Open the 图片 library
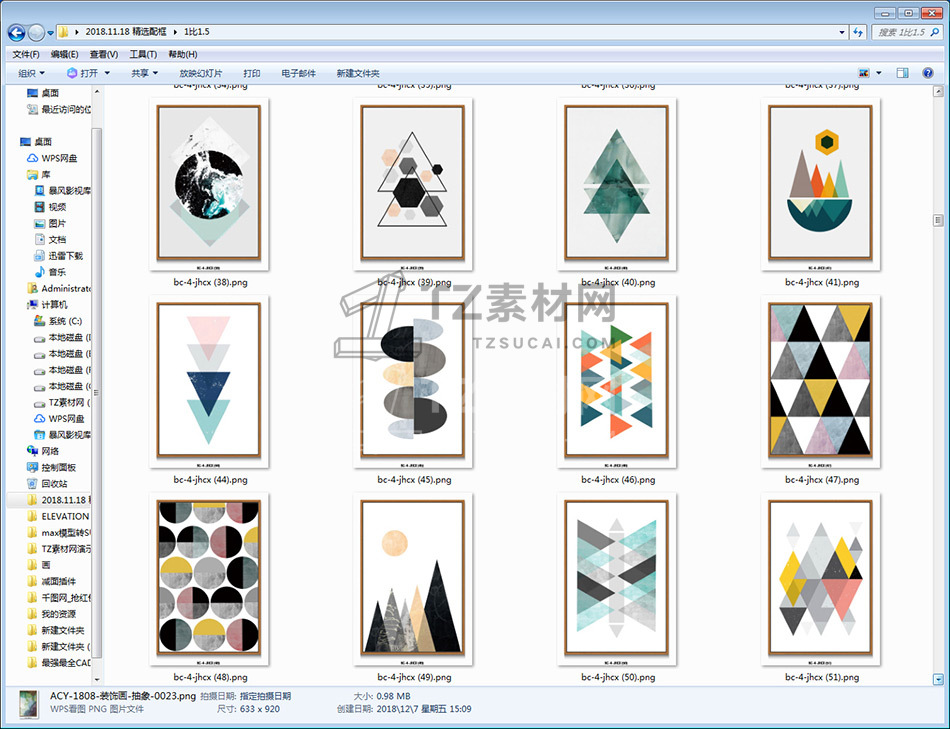The width and height of the screenshot is (950, 729). [50, 224]
